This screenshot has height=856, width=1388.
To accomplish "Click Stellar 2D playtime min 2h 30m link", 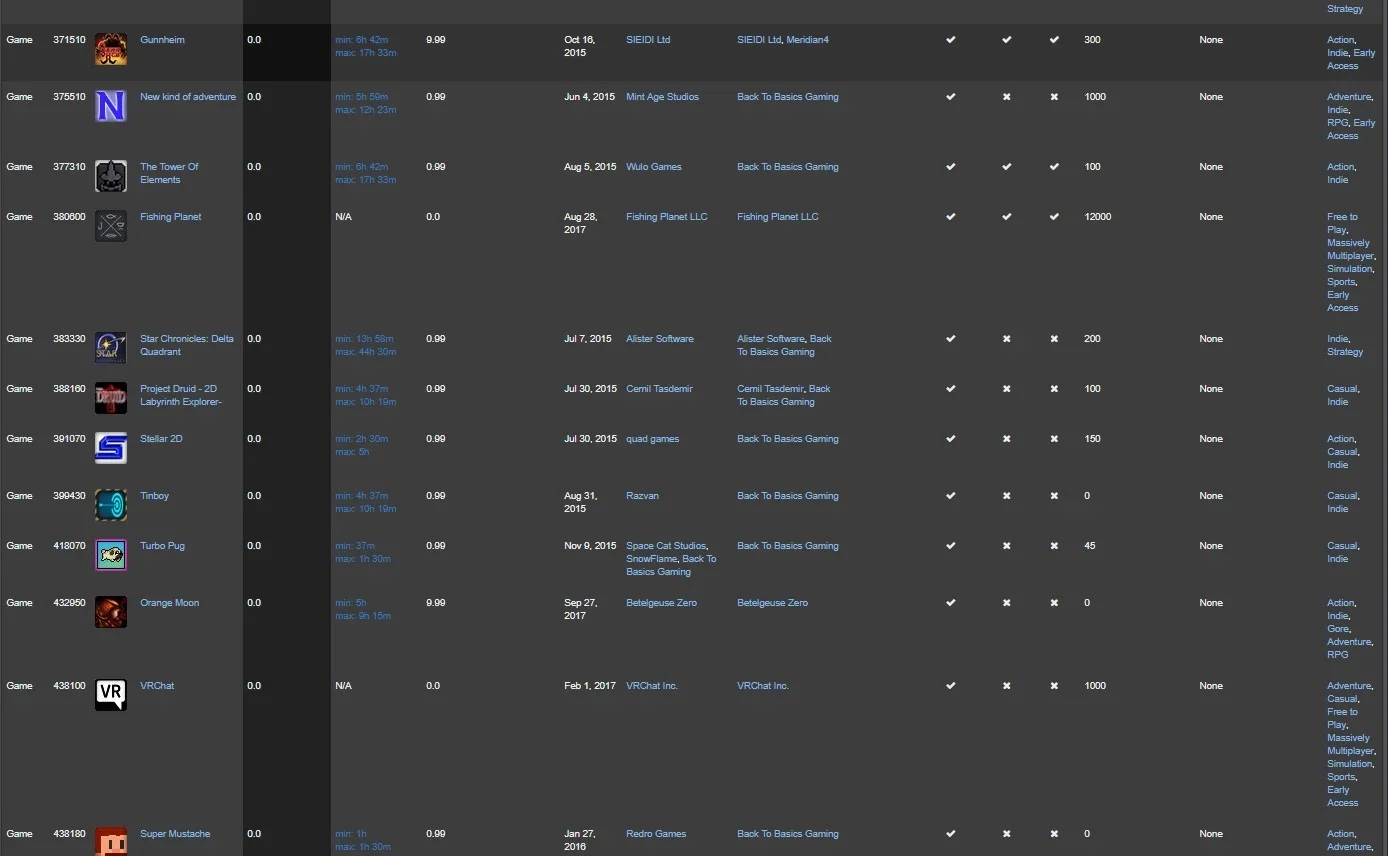I will [362, 439].
